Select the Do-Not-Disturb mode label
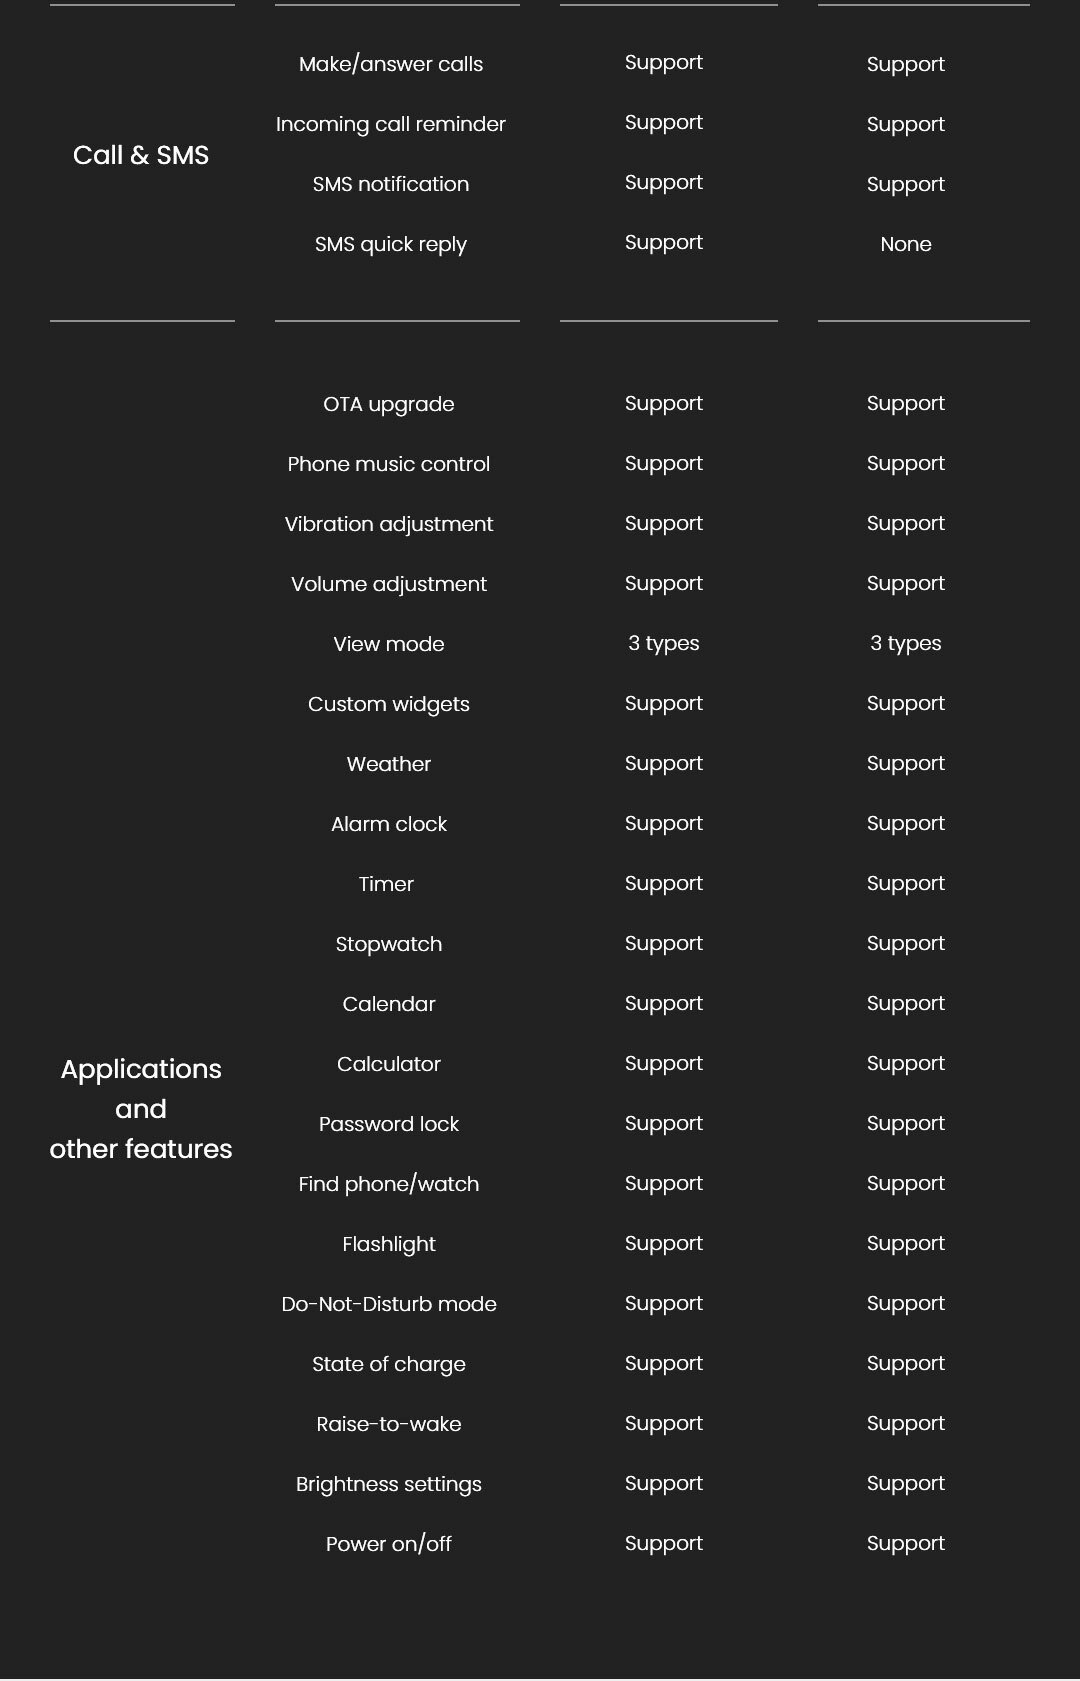 (389, 1304)
